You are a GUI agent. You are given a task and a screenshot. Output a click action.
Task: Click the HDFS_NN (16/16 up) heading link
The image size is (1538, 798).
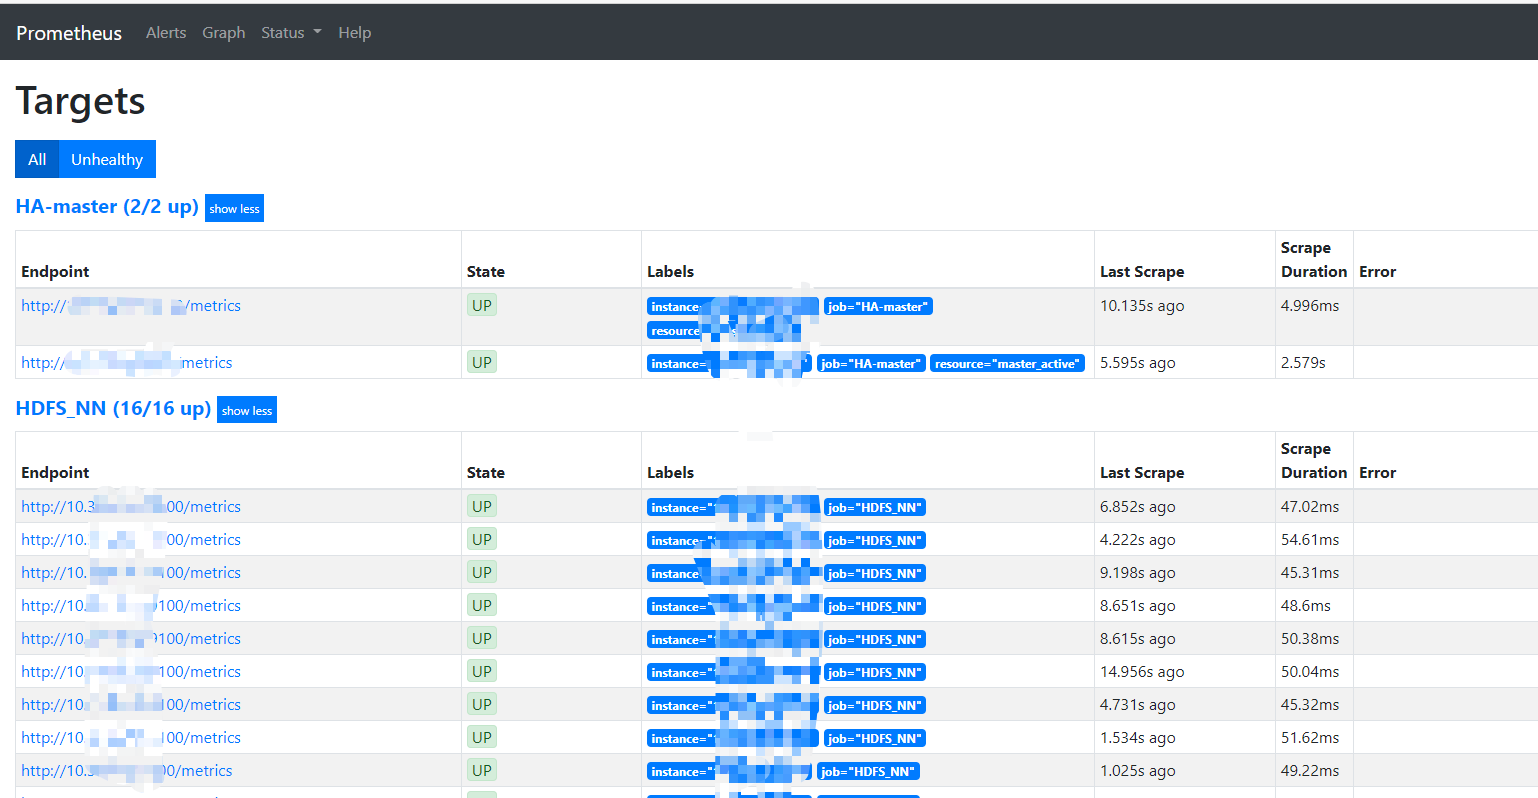[113, 408]
